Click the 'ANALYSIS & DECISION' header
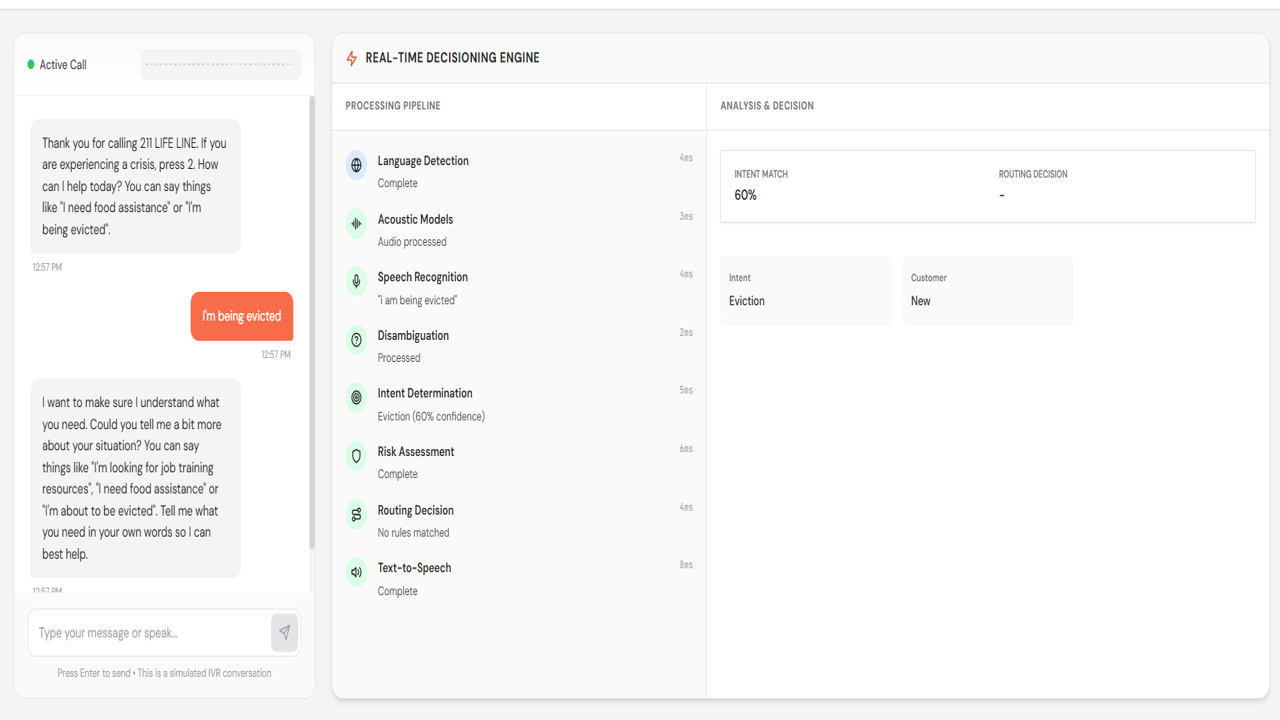The width and height of the screenshot is (1280, 720). (767, 106)
